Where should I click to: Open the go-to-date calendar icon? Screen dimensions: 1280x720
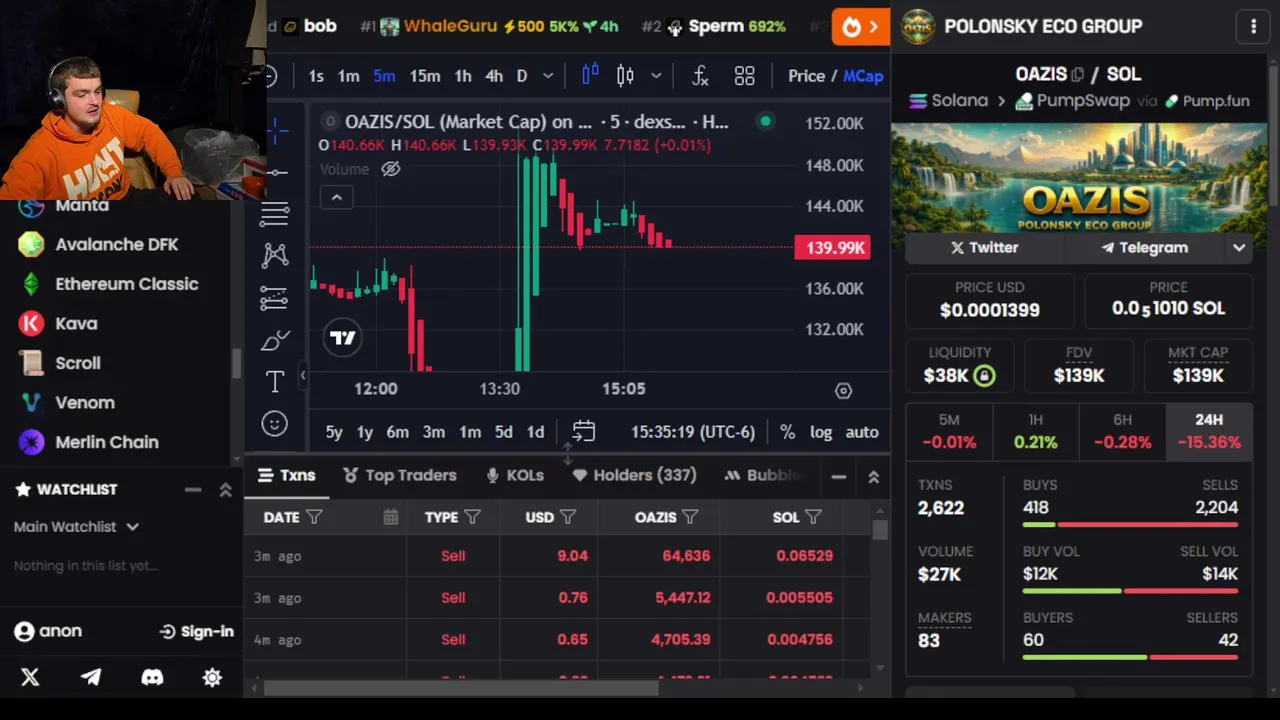pyautogui.click(x=584, y=432)
